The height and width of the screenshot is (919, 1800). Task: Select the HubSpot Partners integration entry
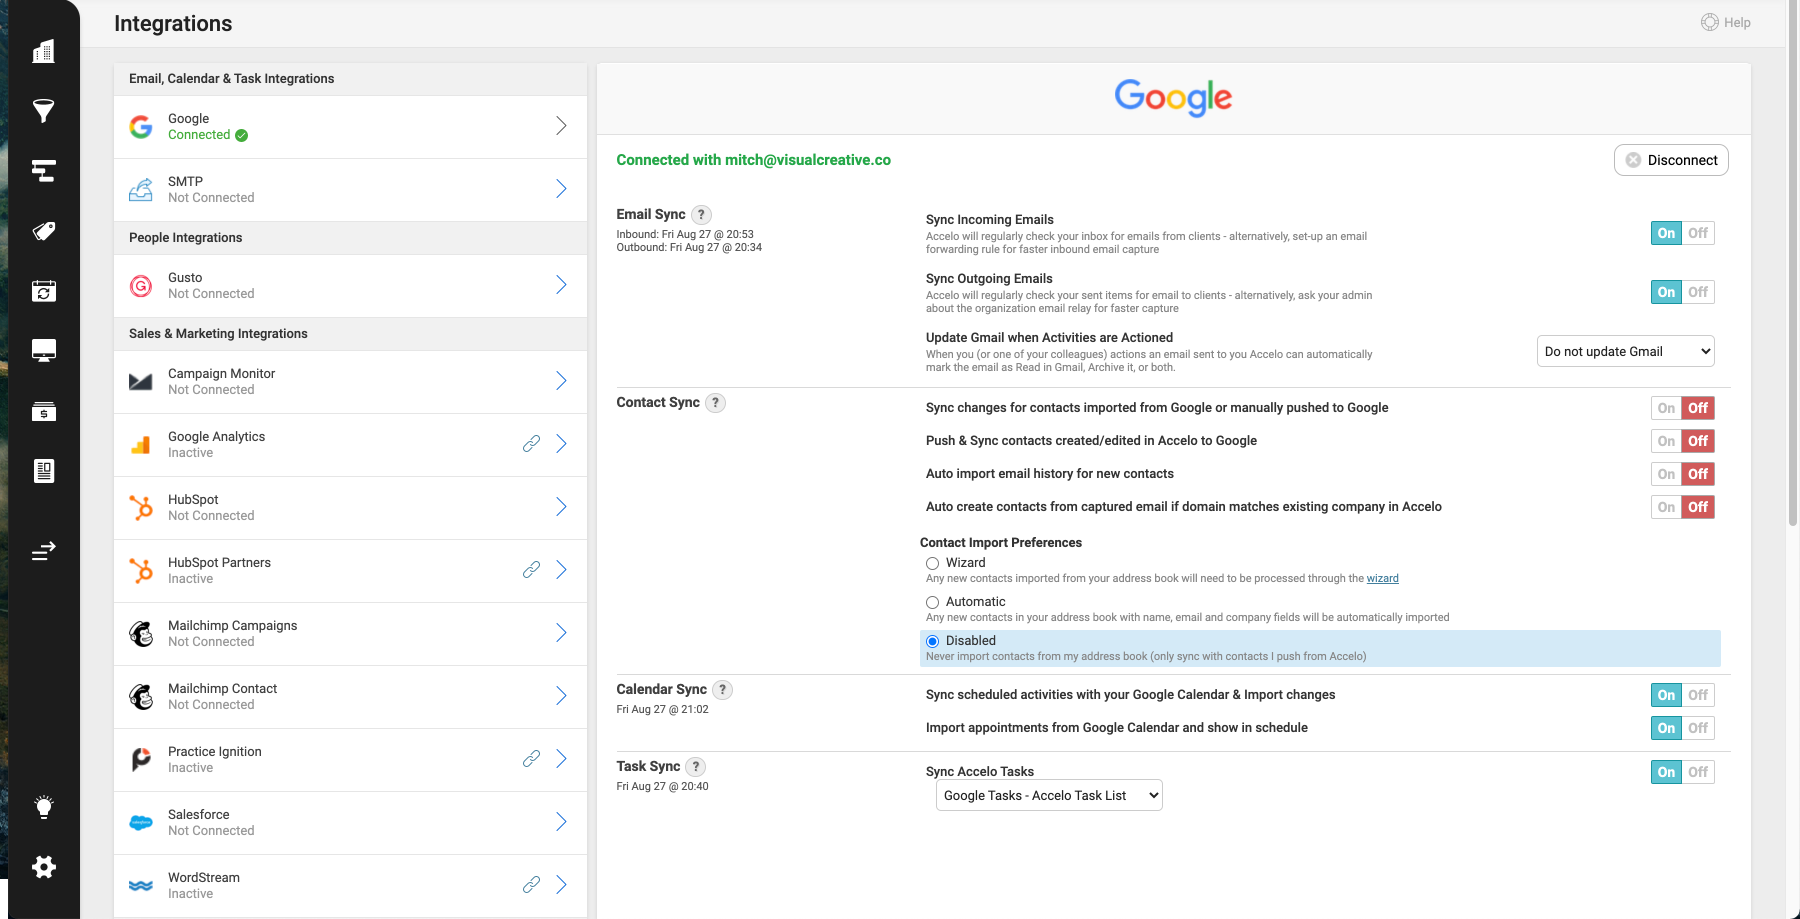point(350,571)
